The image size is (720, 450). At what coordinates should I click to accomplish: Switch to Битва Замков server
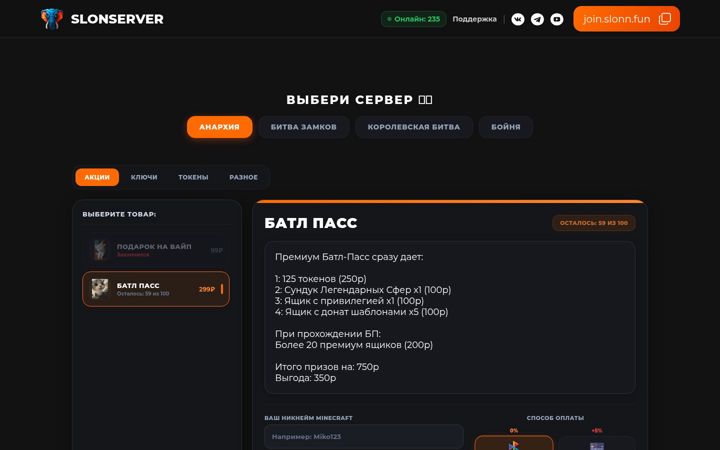click(x=304, y=127)
